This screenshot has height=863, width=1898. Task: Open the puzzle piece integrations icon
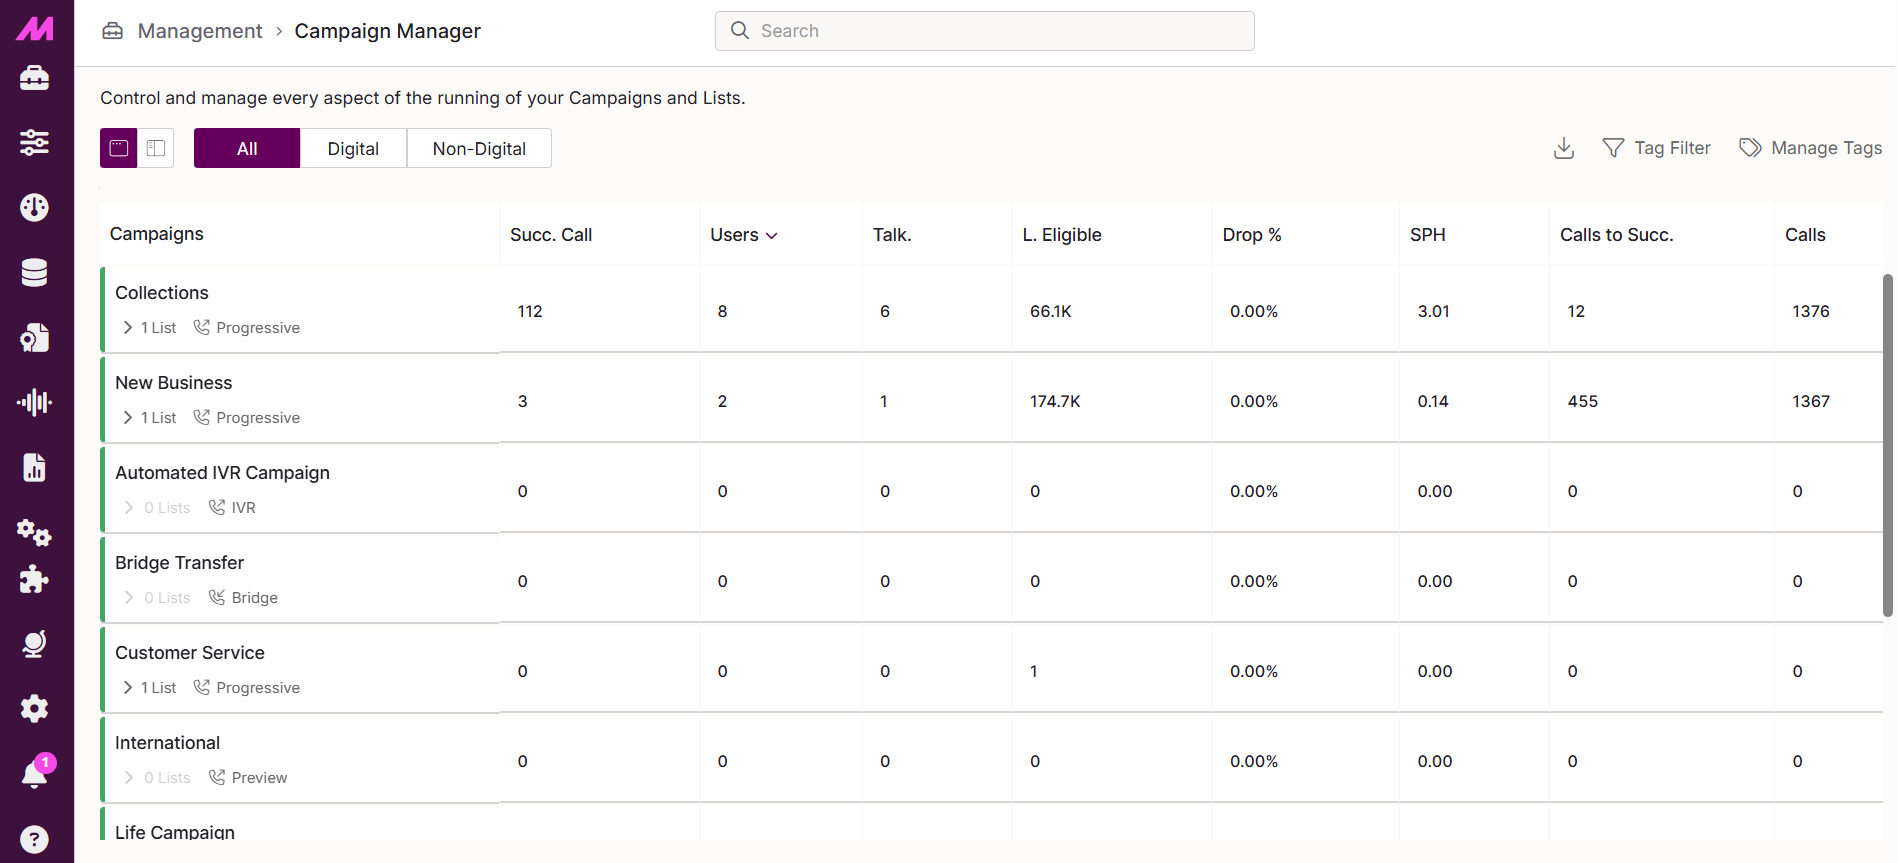34,580
